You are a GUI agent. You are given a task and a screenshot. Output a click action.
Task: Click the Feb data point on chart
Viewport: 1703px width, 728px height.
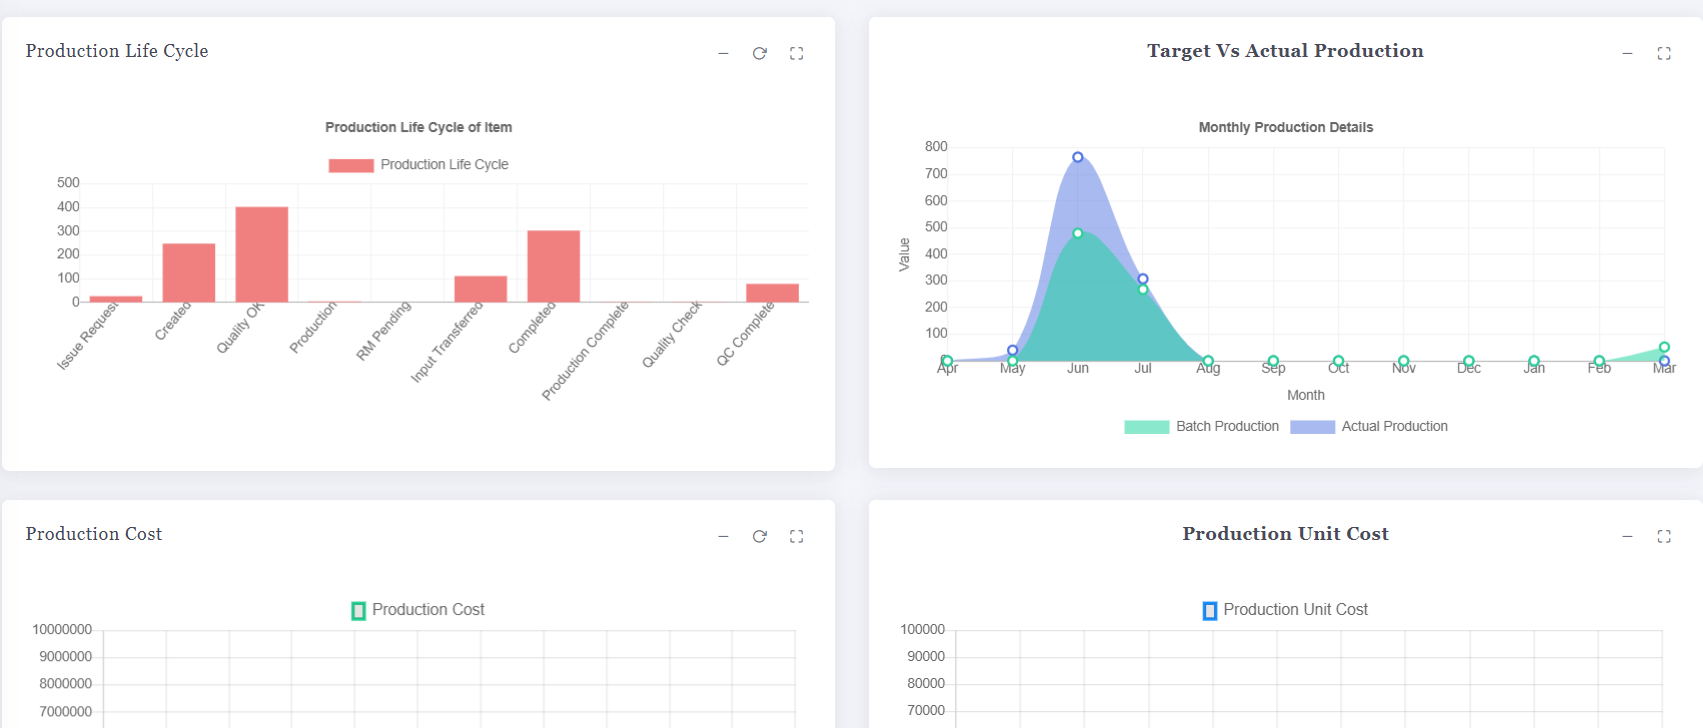[x=1599, y=361]
